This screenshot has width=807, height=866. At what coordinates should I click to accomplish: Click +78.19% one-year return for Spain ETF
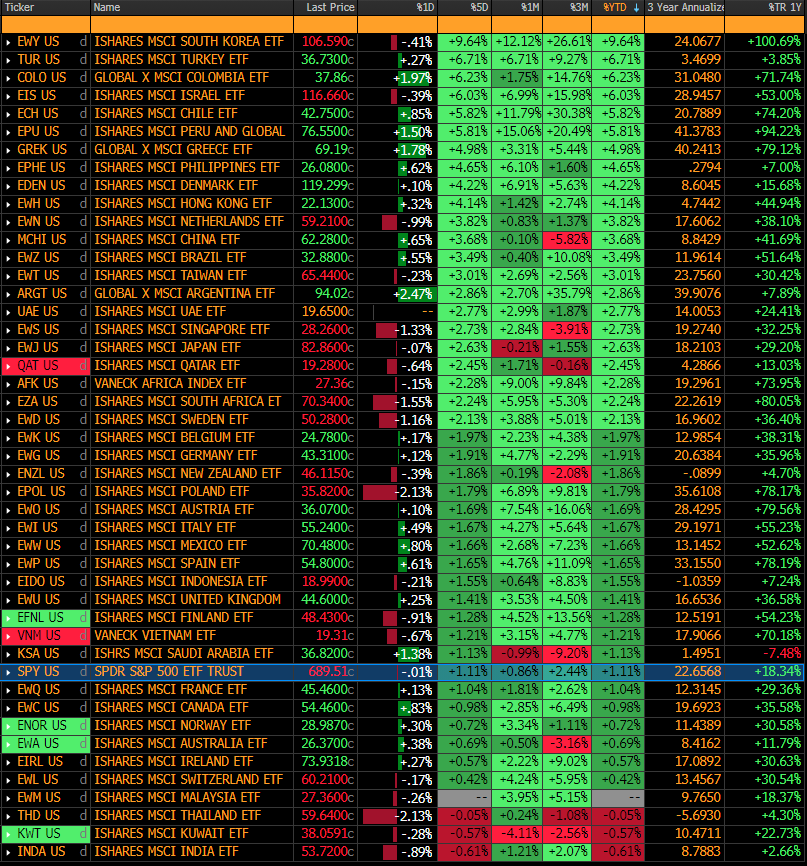(777, 564)
